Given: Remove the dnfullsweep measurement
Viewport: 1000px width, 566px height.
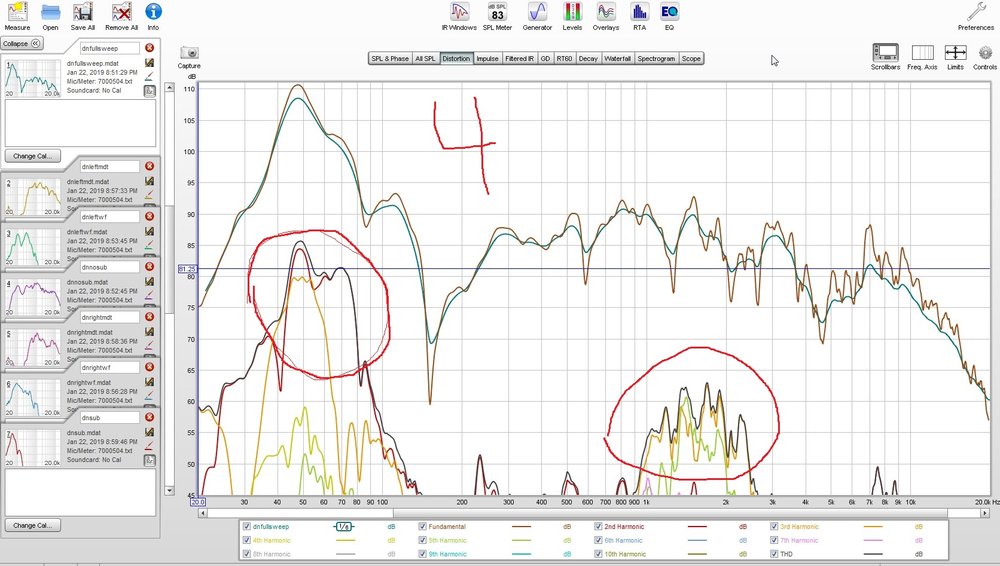Looking at the screenshot, I should click(149, 48).
